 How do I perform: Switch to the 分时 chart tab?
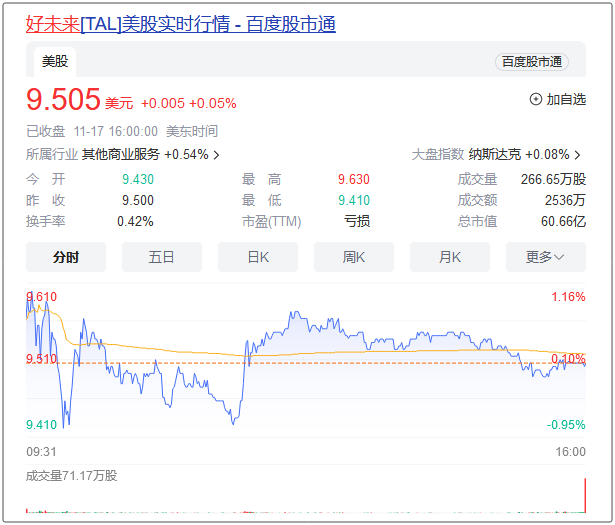[x=66, y=257]
